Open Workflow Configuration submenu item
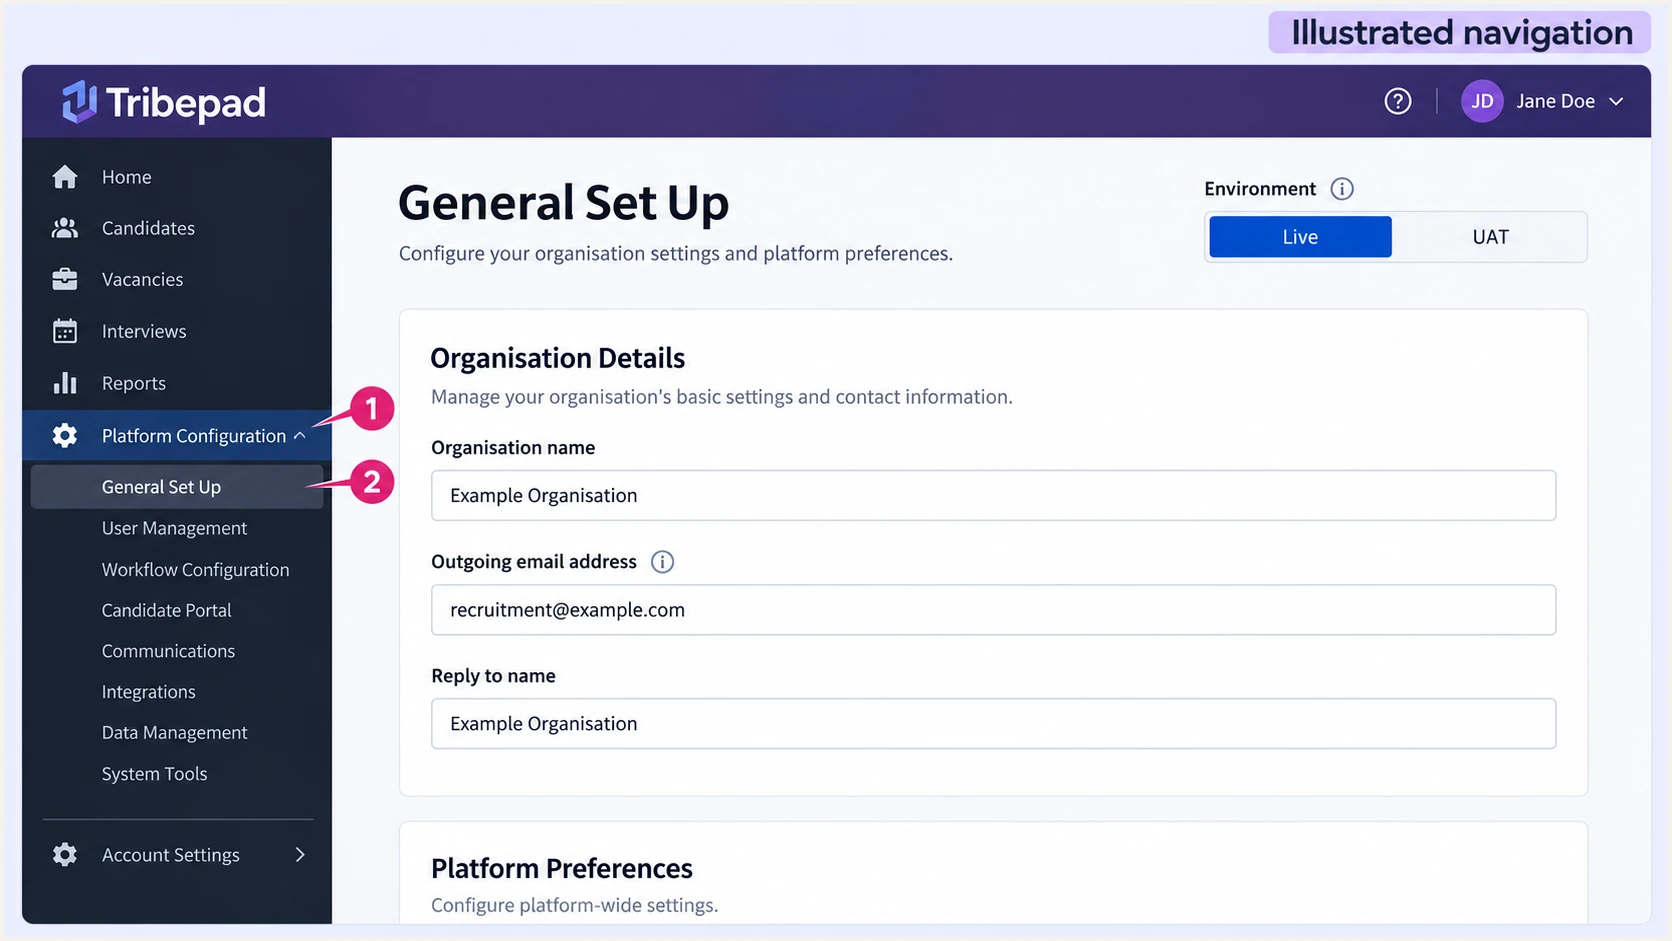 pos(195,570)
